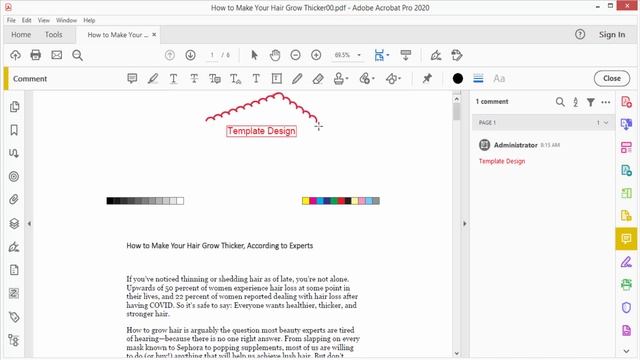640x360 pixels.
Task: Select the add text box tool
Action: coord(277,78)
